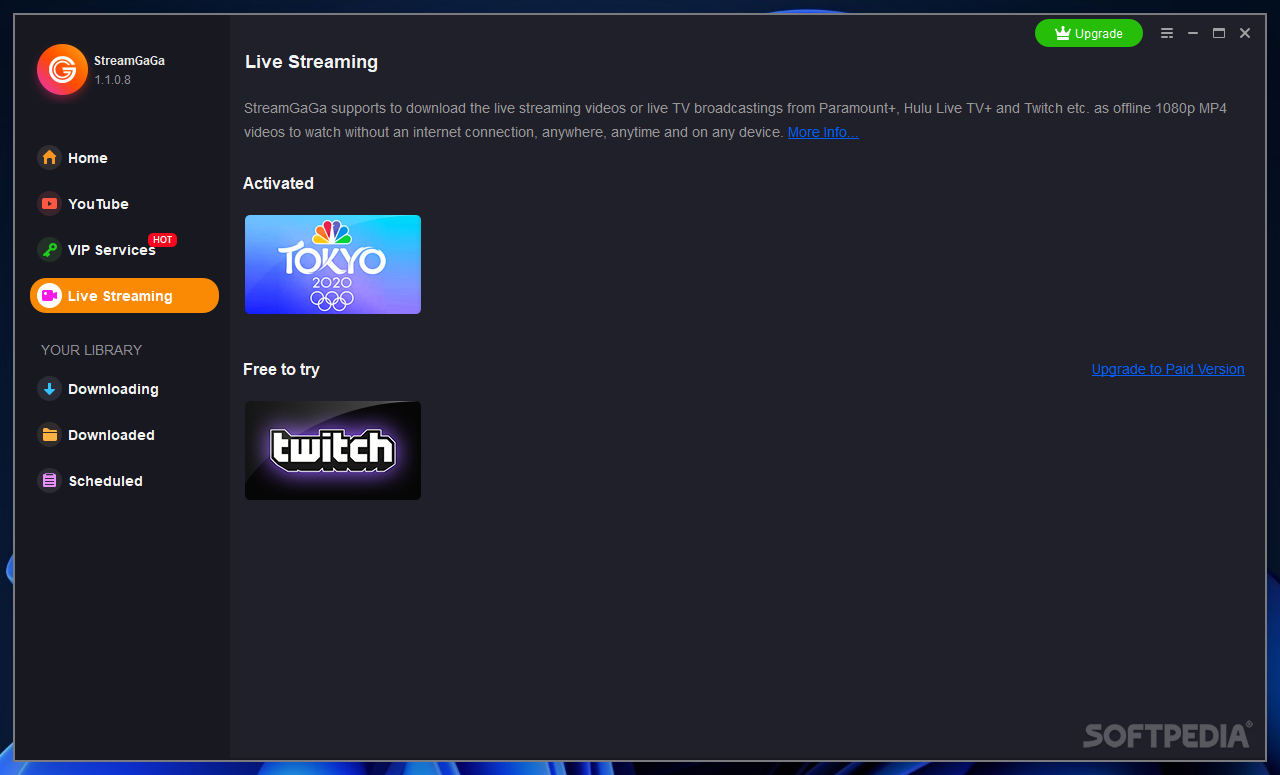Open the More Info link
Image resolution: width=1280 pixels, height=775 pixels.
tap(823, 132)
